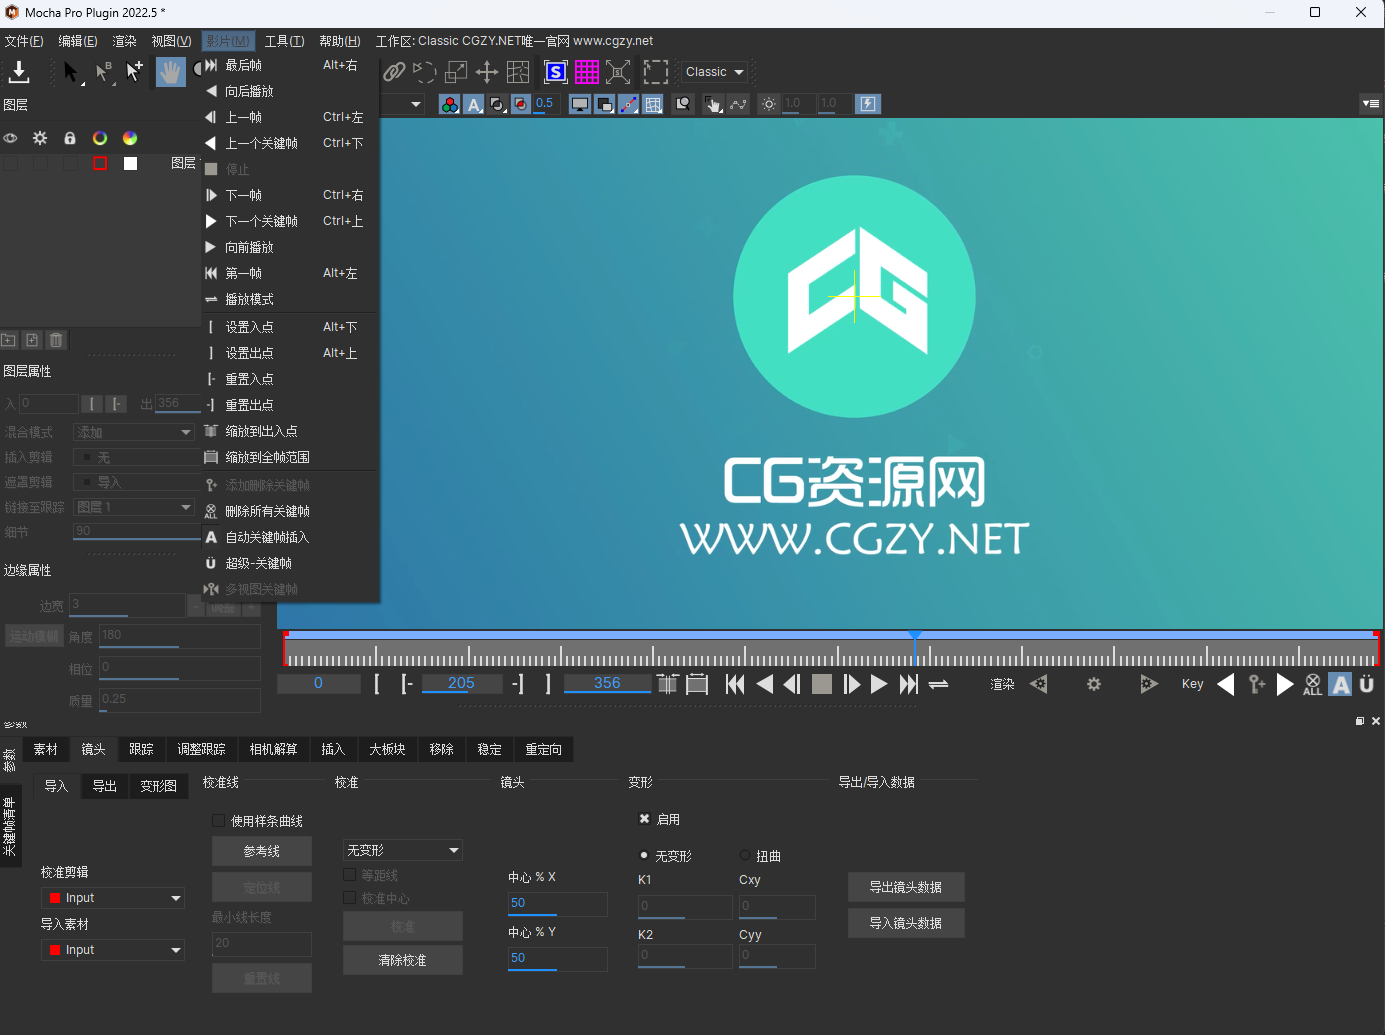
Task: Toggle the magenta grid icon
Action: click(587, 72)
